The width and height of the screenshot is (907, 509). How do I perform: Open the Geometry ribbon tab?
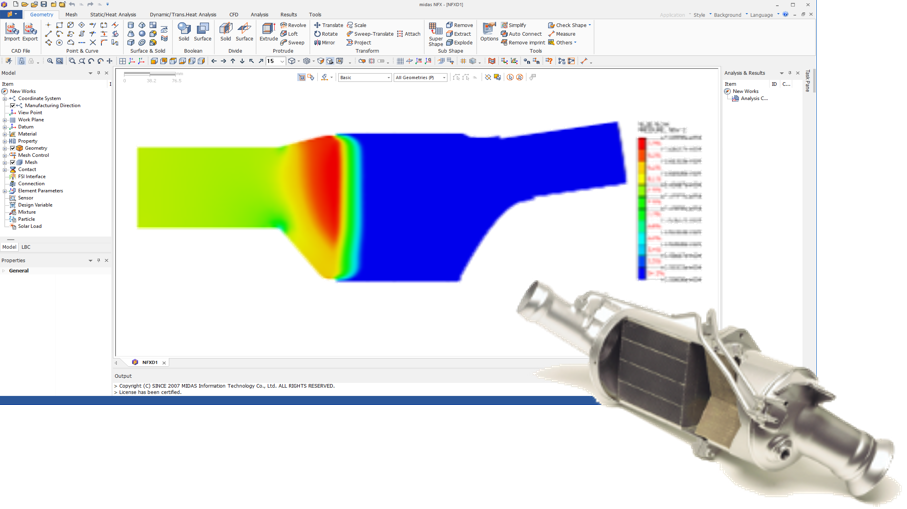point(41,14)
